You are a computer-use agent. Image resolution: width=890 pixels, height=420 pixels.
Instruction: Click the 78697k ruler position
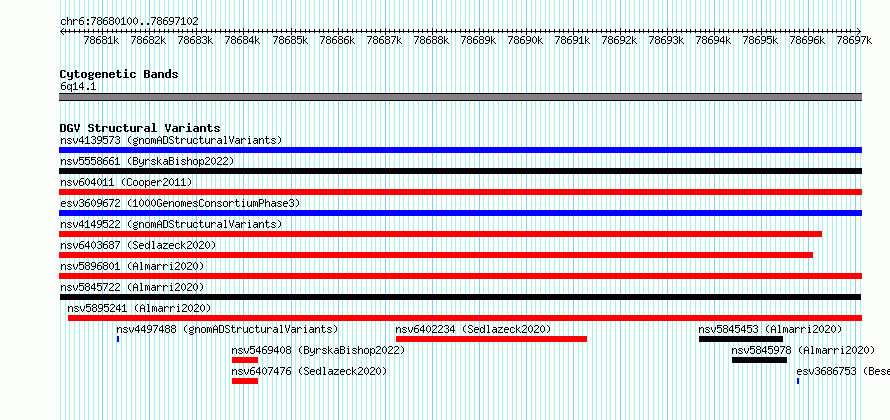pyautogui.click(x=855, y=40)
